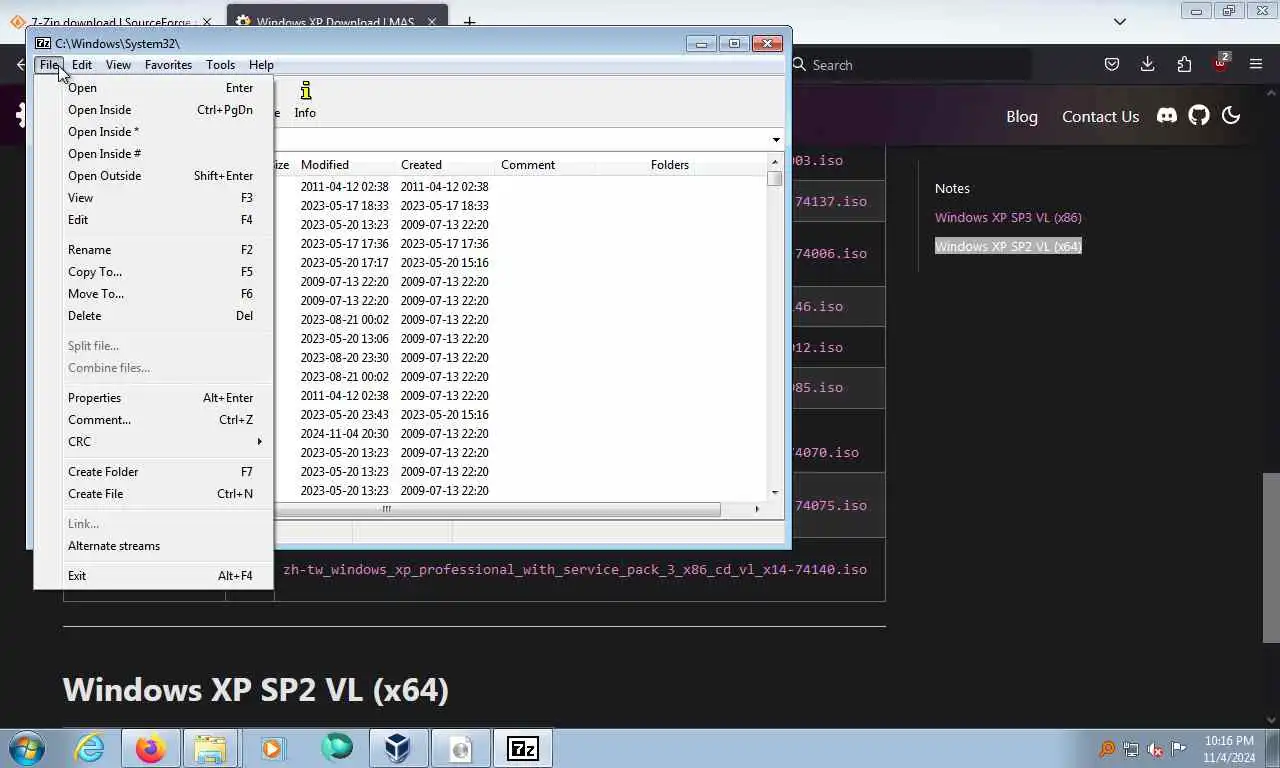
Task: Click the file list scroll up arrow
Action: pos(774,162)
